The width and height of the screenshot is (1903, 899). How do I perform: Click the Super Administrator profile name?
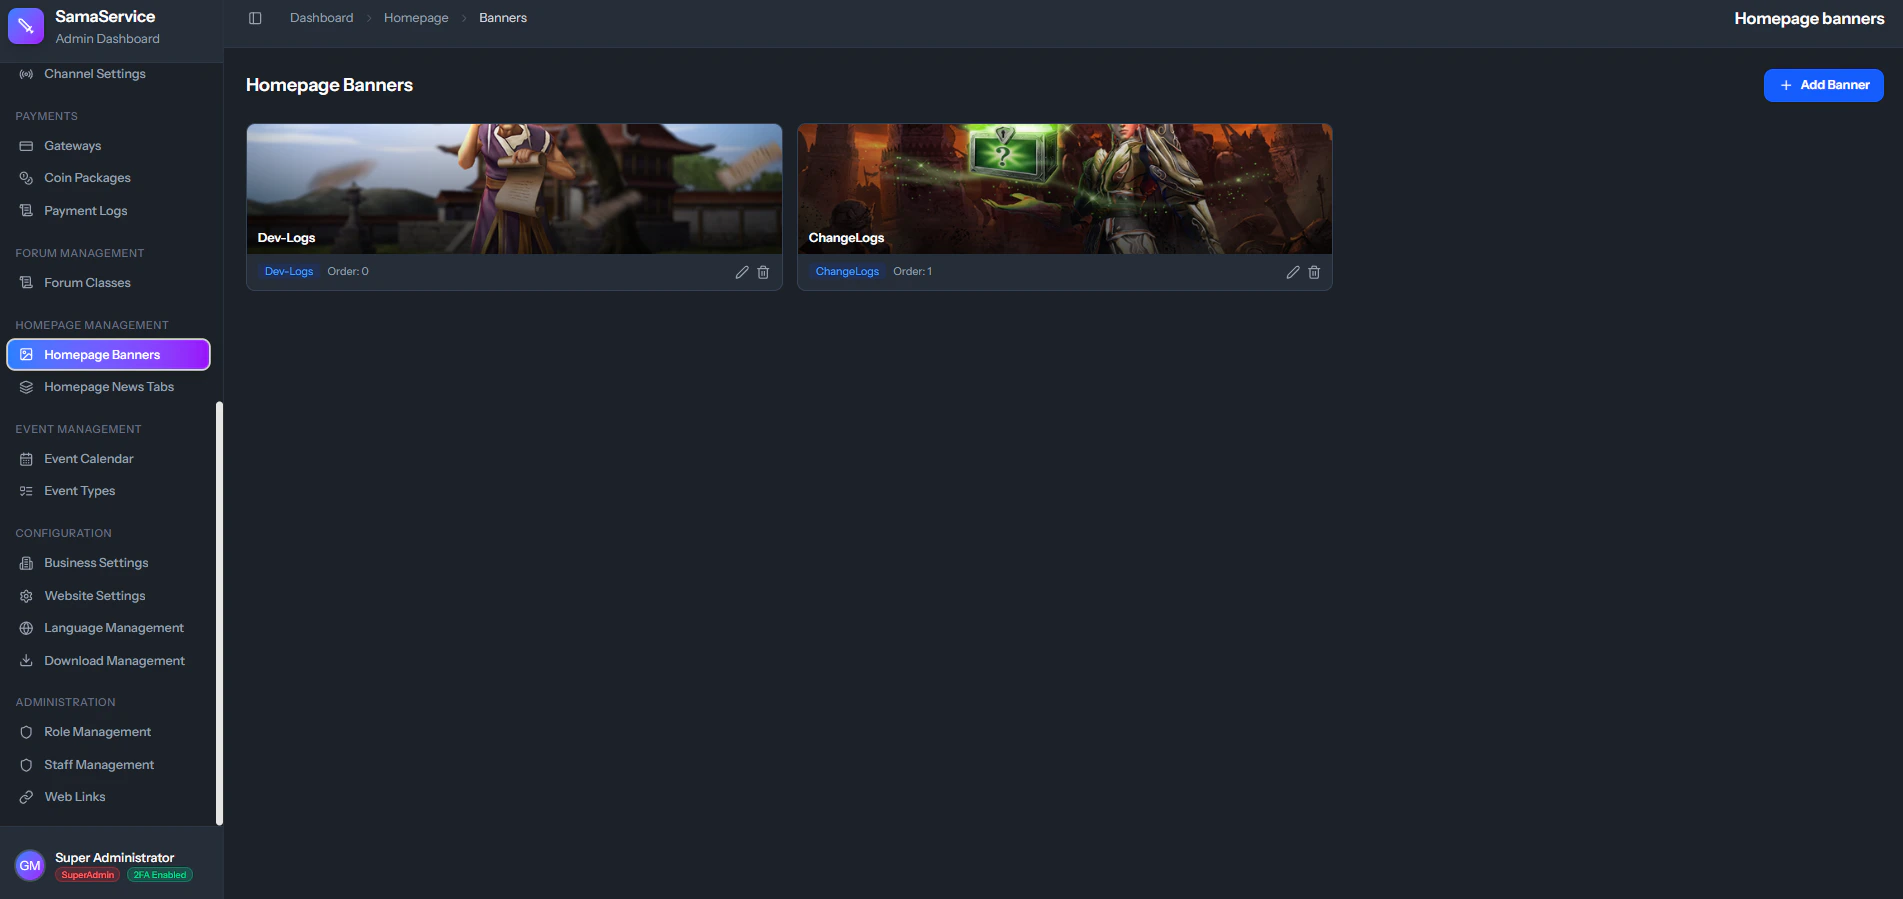(x=114, y=858)
